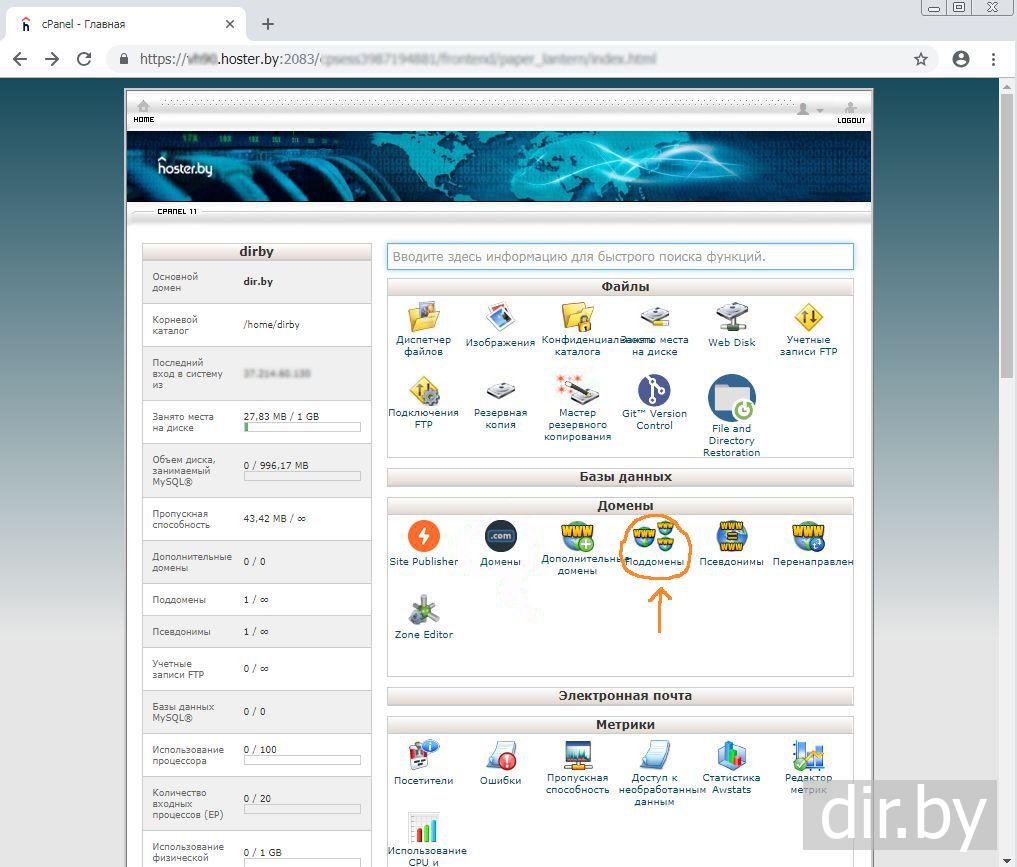Open the Zone Editor icon

tap(424, 610)
